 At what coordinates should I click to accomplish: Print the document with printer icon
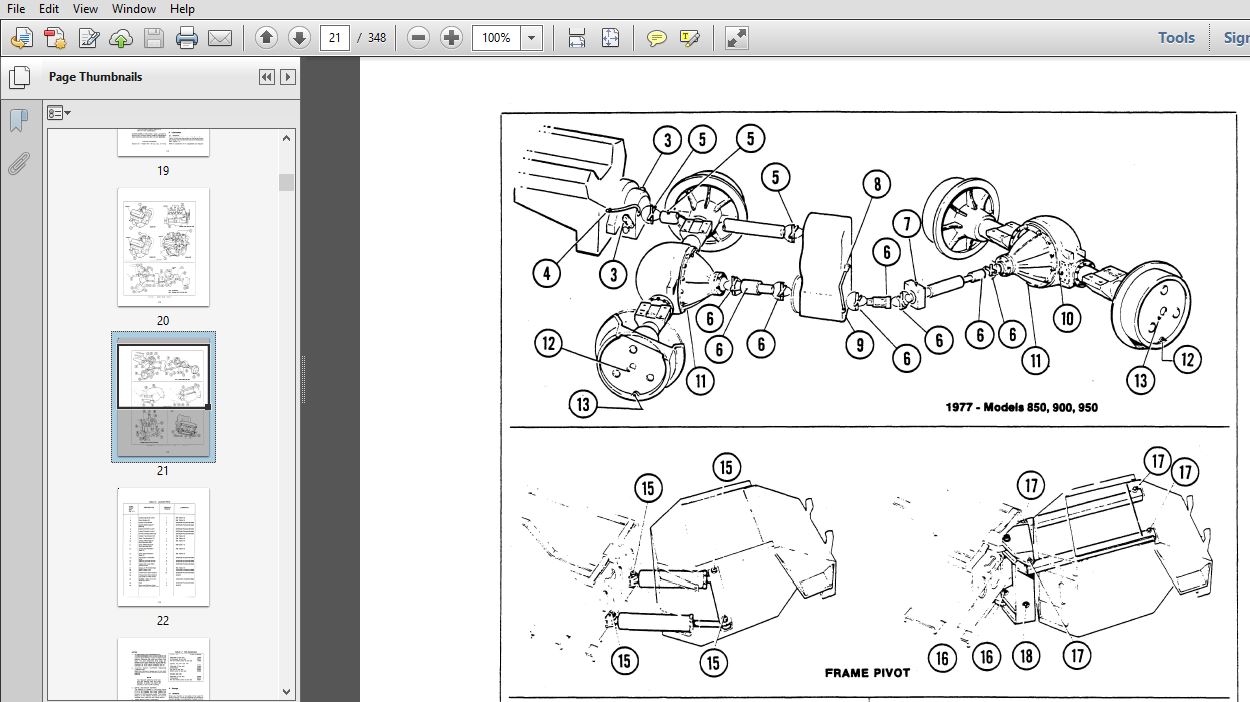(187, 38)
